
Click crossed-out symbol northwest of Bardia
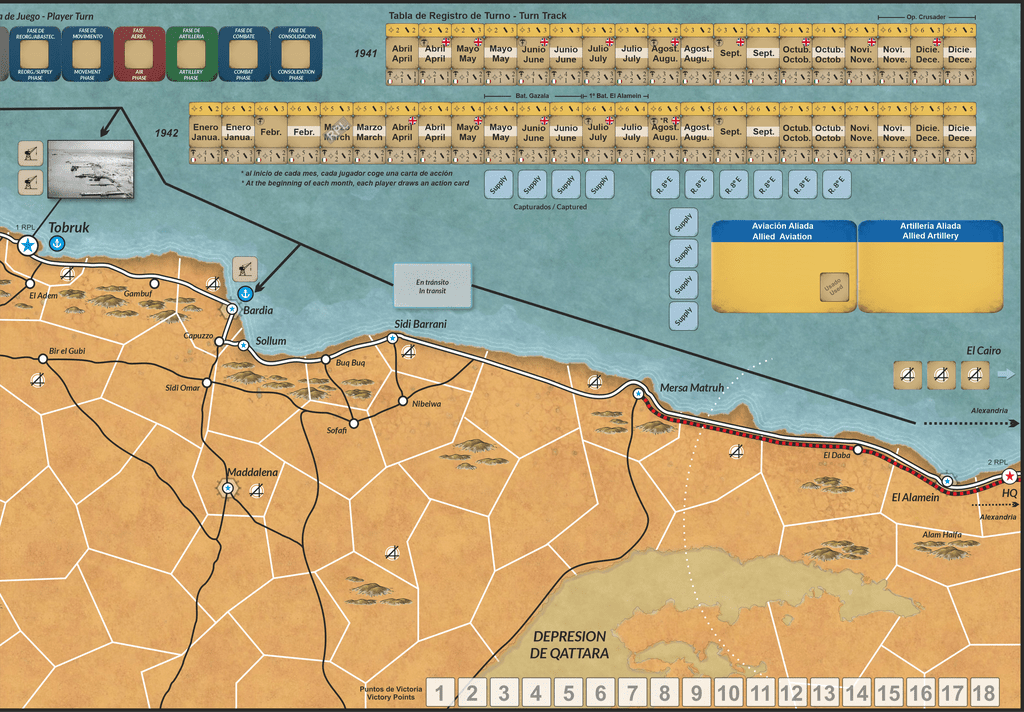213,283
